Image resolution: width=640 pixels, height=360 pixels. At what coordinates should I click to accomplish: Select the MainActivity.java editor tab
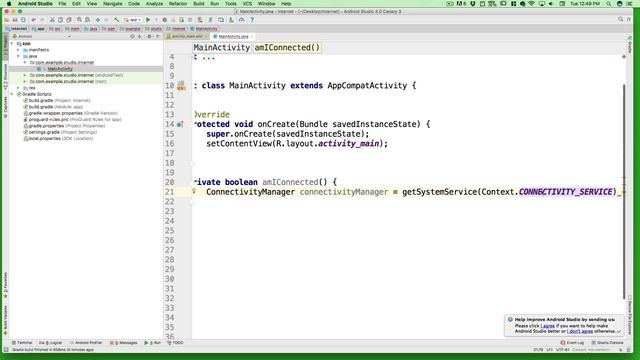click(x=233, y=36)
